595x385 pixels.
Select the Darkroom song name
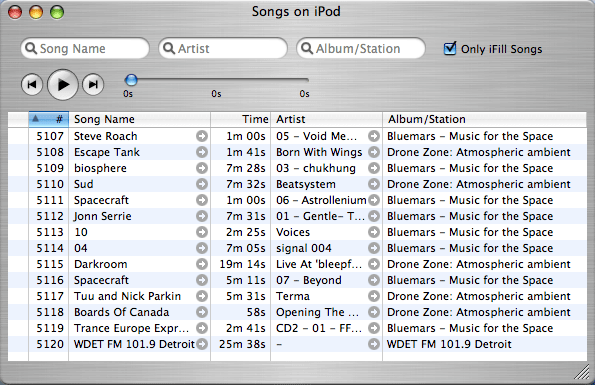(101, 264)
